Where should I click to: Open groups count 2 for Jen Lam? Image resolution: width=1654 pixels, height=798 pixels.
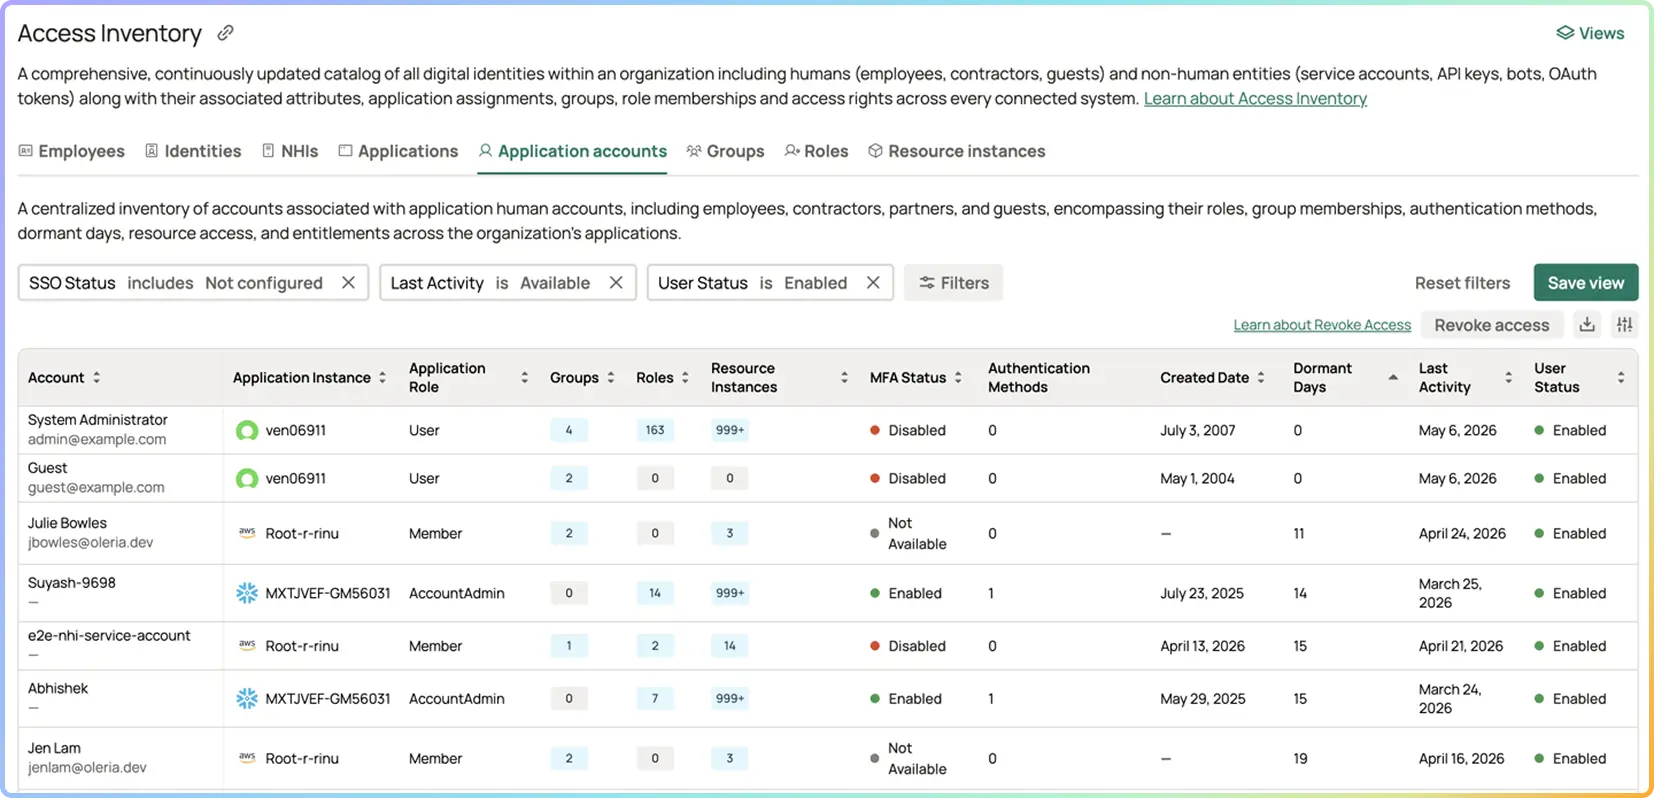pos(569,758)
